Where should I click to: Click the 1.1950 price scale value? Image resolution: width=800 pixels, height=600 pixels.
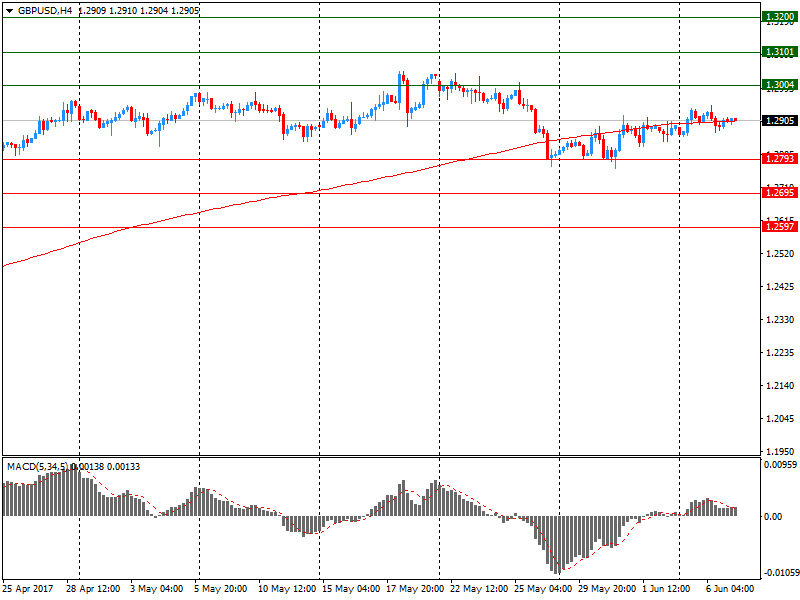(780, 452)
